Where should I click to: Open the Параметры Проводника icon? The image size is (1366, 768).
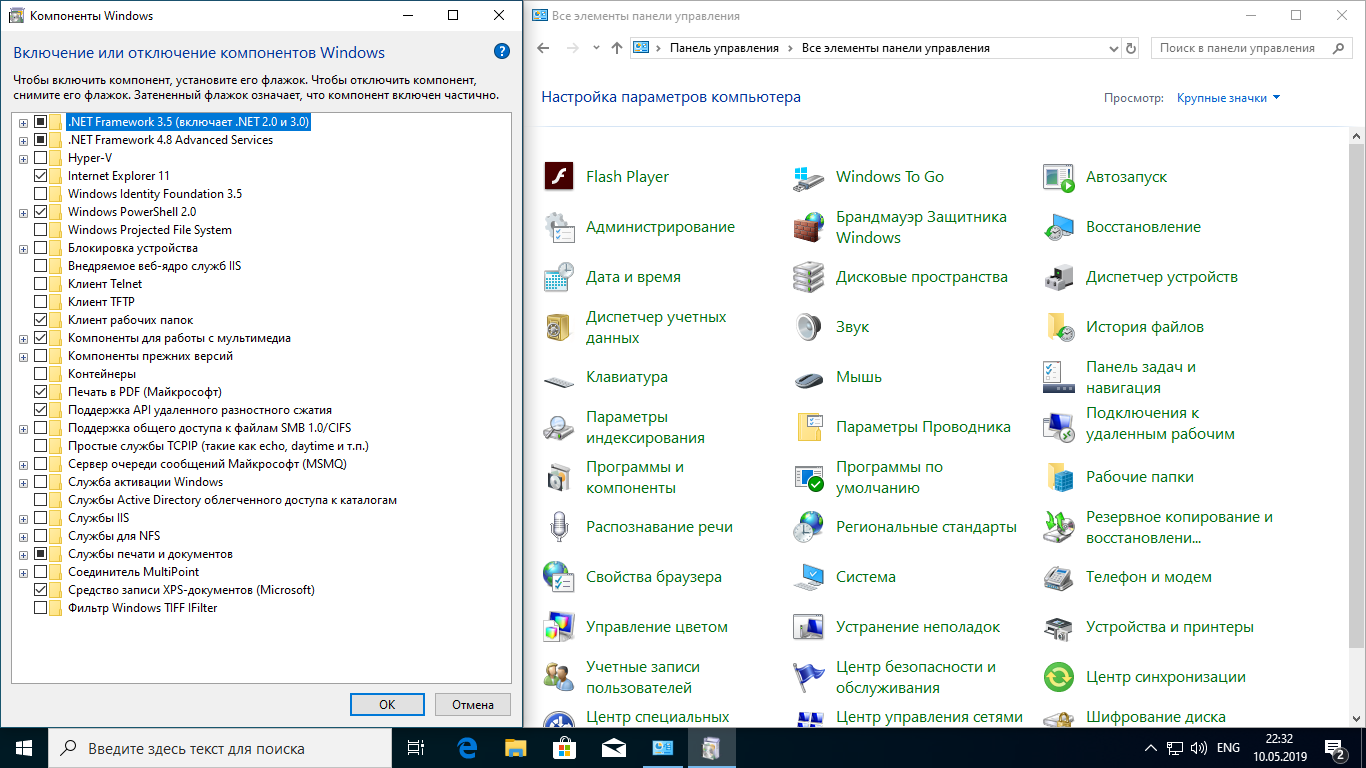[808, 427]
